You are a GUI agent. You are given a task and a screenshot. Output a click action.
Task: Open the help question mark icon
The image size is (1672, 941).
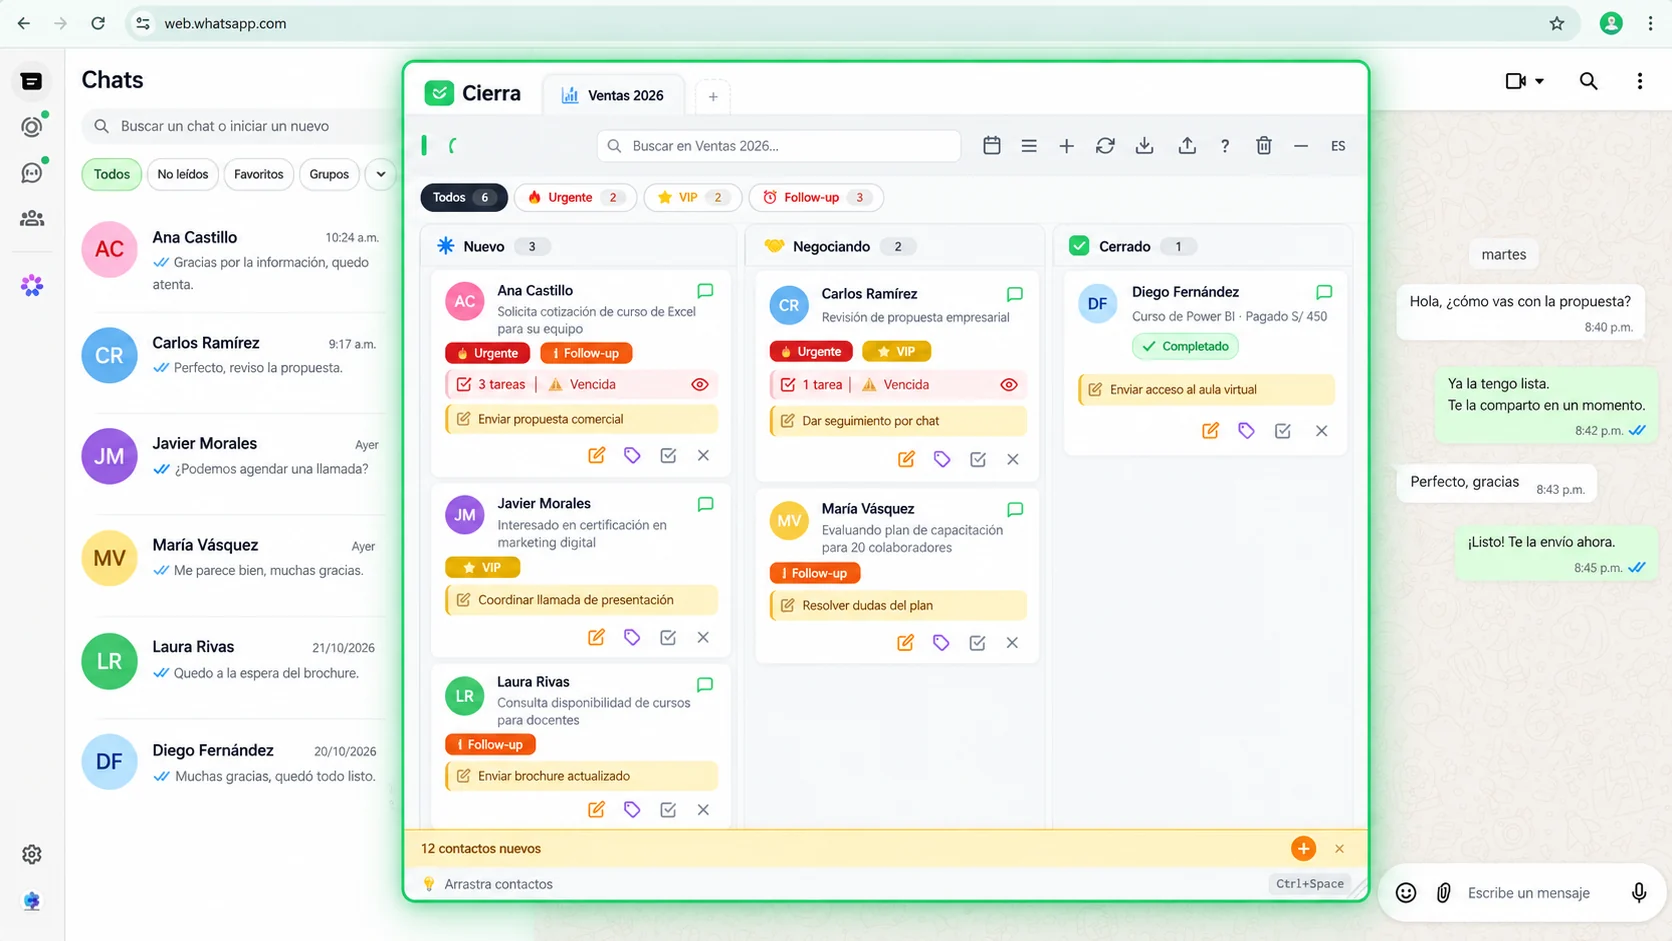[1225, 146]
